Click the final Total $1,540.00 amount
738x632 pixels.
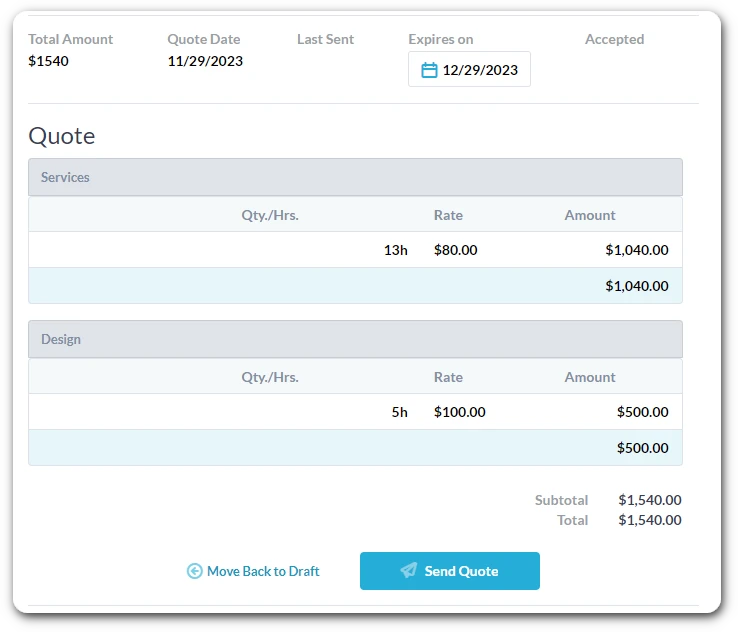[649, 520]
